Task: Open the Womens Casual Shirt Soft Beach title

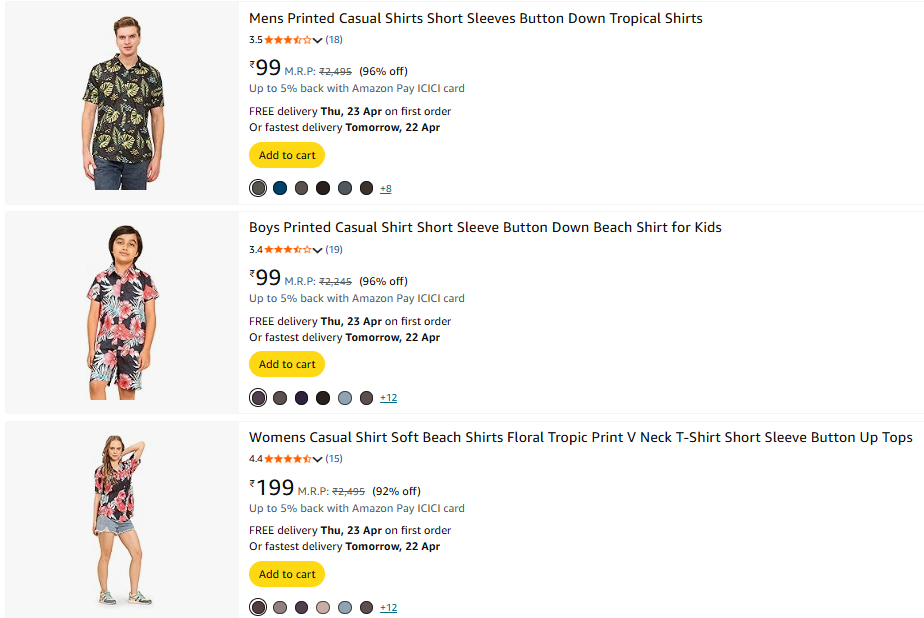Action: (580, 437)
